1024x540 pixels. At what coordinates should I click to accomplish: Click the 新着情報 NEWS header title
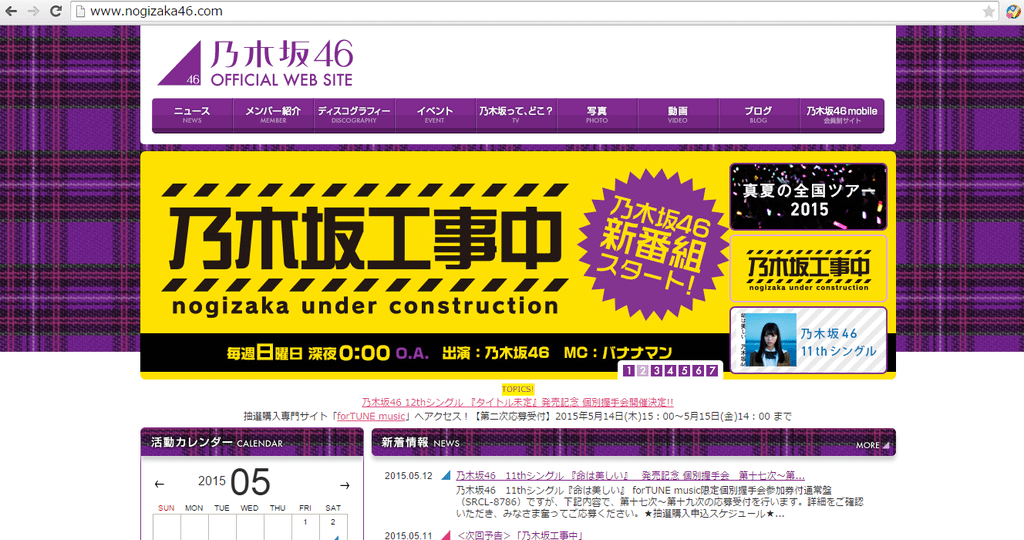[421, 443]
